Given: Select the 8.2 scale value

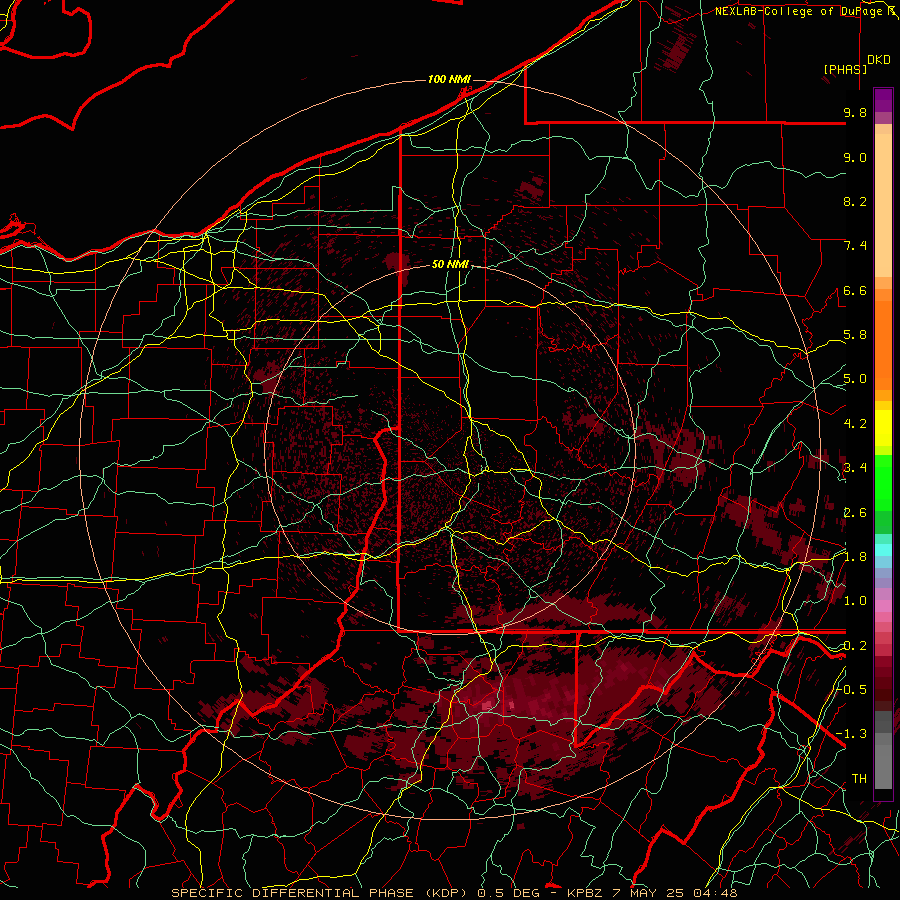Looking at the screenshot, I should pyautogui.click(x=855, y=201).
